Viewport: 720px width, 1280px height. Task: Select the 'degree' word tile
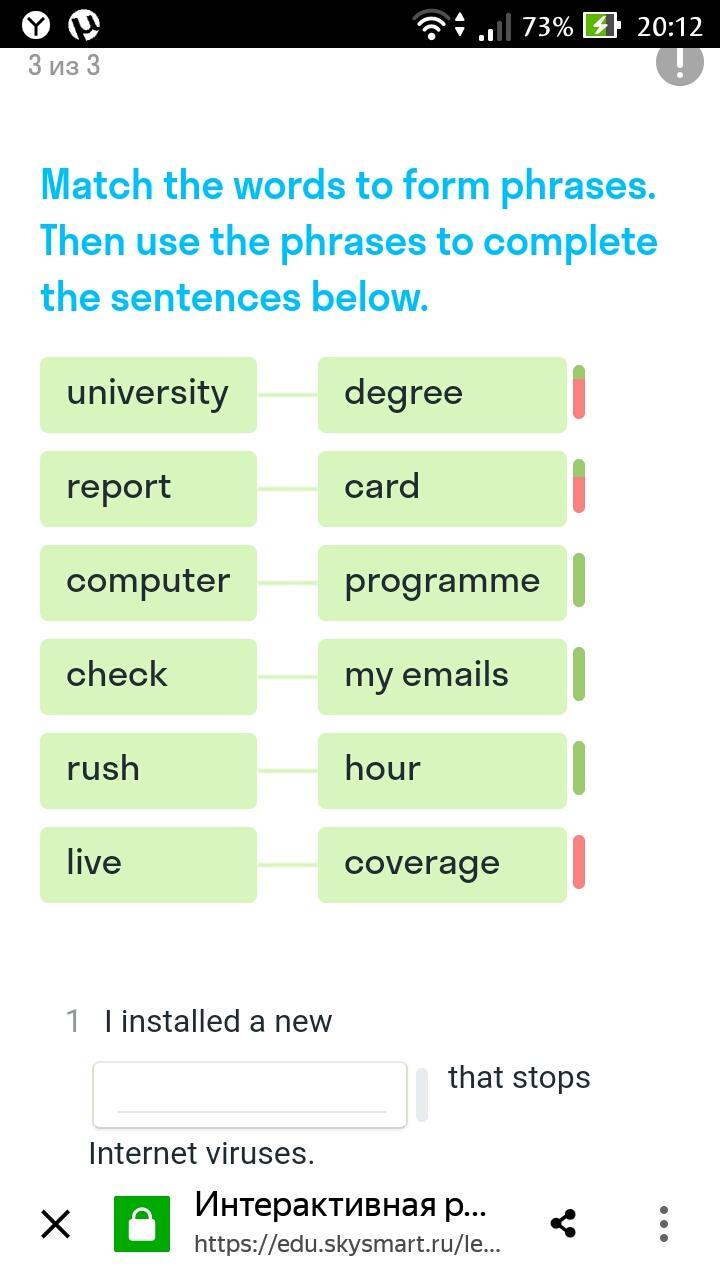(x=442, y=395)
